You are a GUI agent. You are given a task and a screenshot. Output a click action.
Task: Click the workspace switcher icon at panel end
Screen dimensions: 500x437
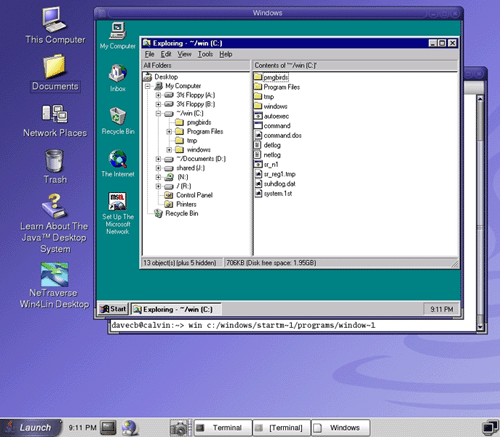490,428
